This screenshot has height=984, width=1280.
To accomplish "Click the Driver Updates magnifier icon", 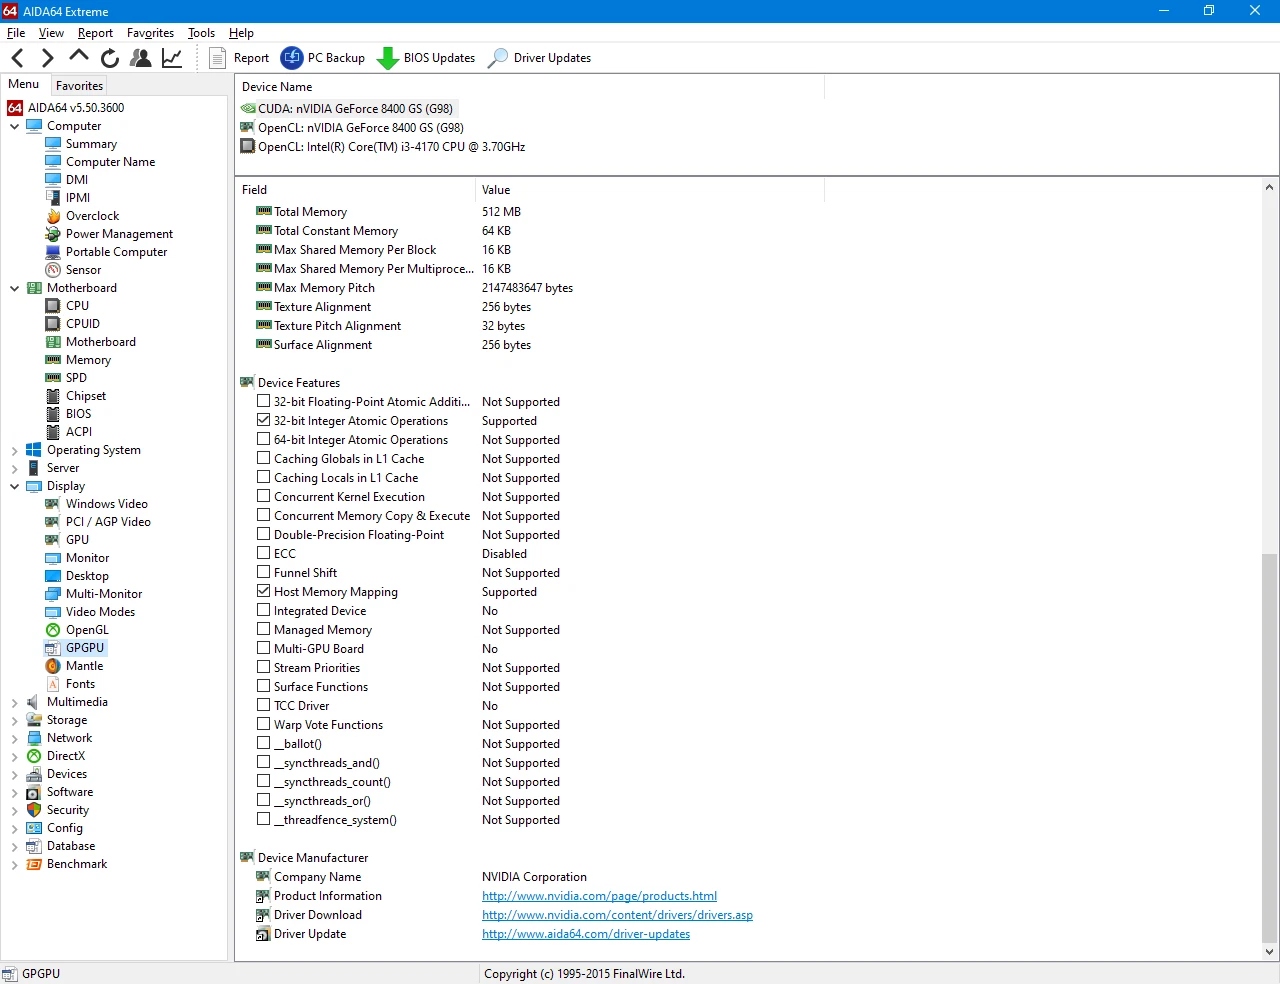I will tap(497, 58).
